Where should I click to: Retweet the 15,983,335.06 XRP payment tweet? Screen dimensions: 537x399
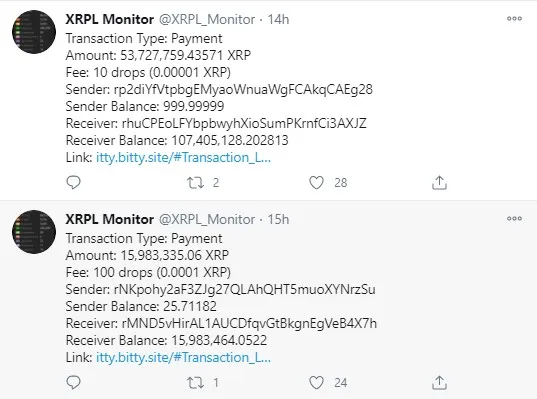point(196,383)
